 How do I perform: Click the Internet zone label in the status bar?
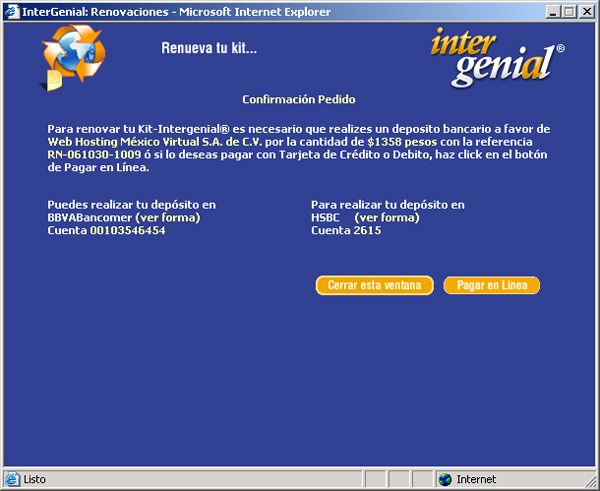point(476,479)
